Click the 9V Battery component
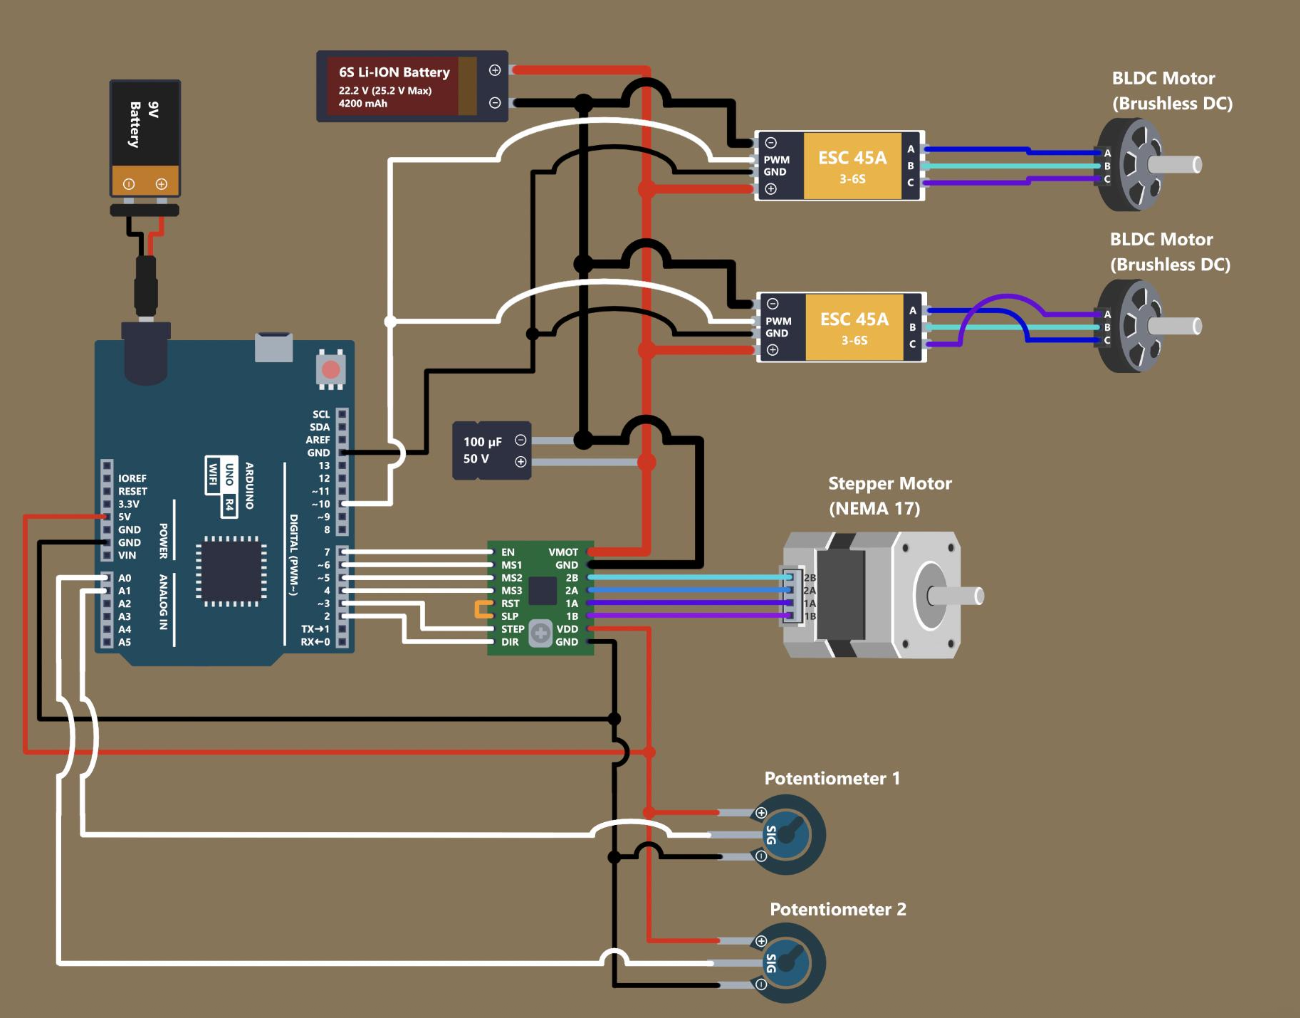The image size is (1300, 1018). pyautogui.click(x=144, y=138)
